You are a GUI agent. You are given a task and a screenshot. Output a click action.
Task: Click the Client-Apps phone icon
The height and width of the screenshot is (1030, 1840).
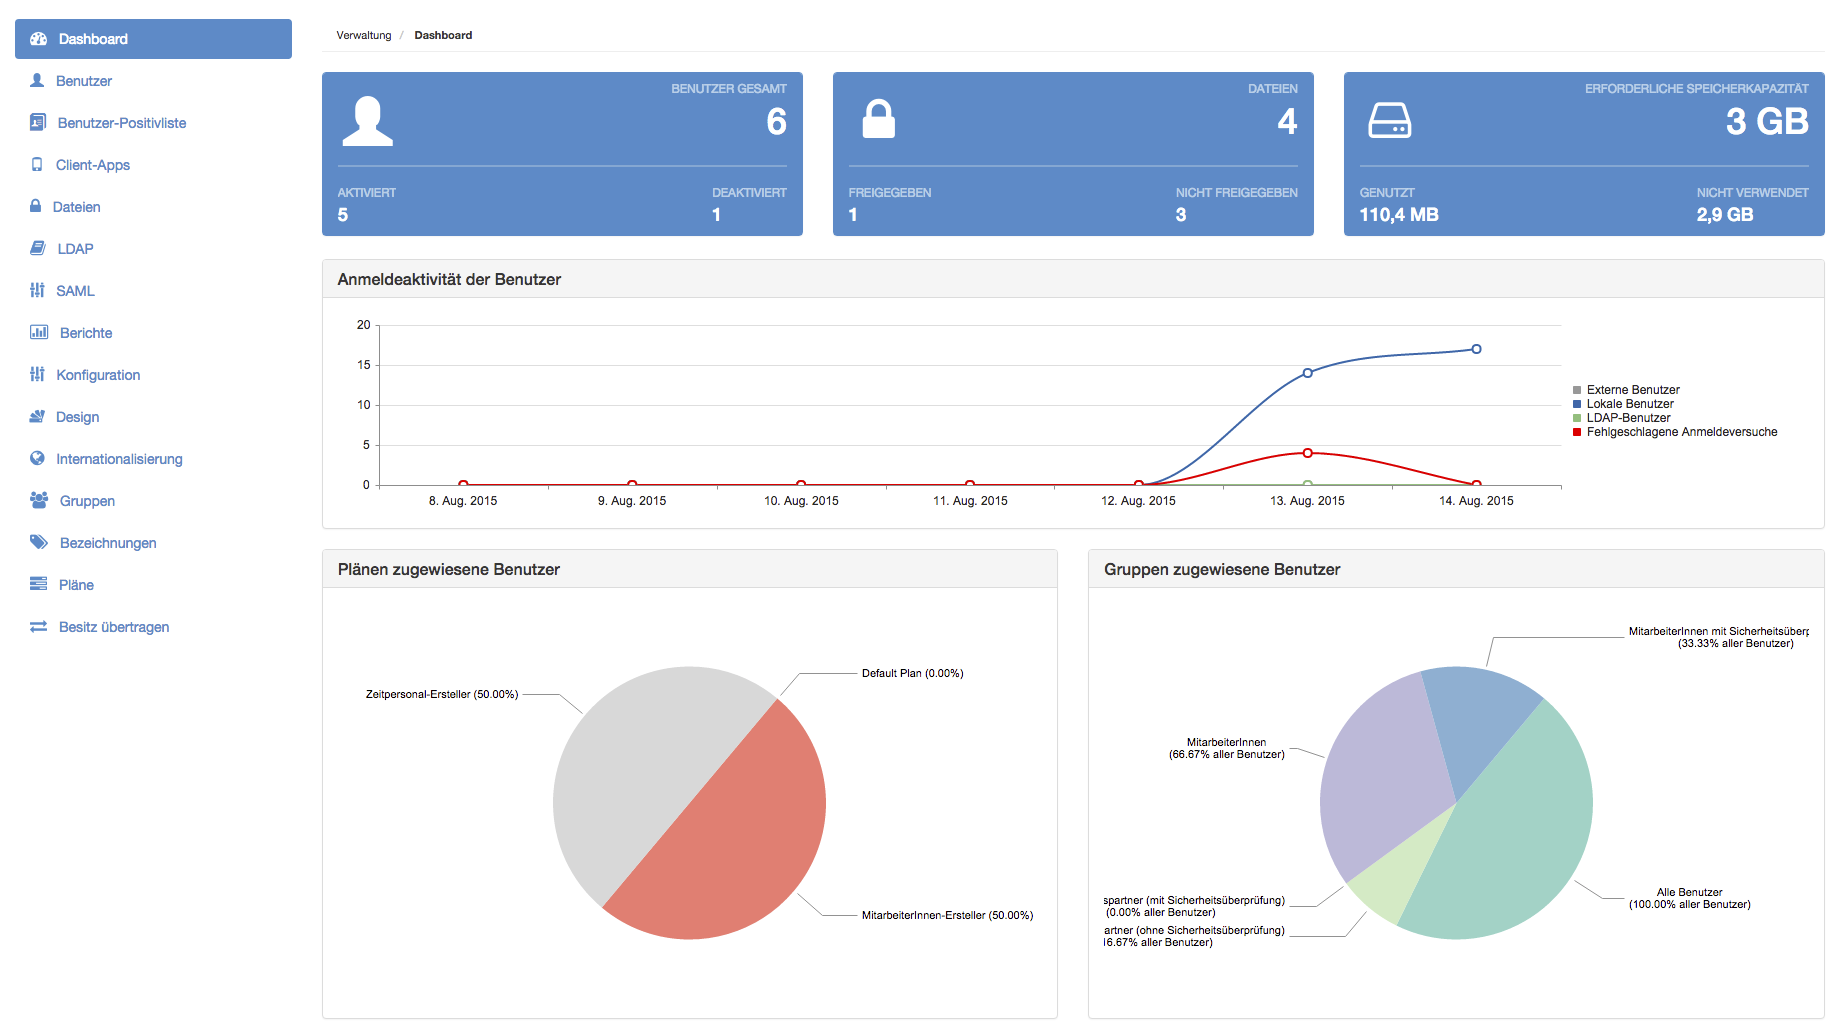click(37, 164)
